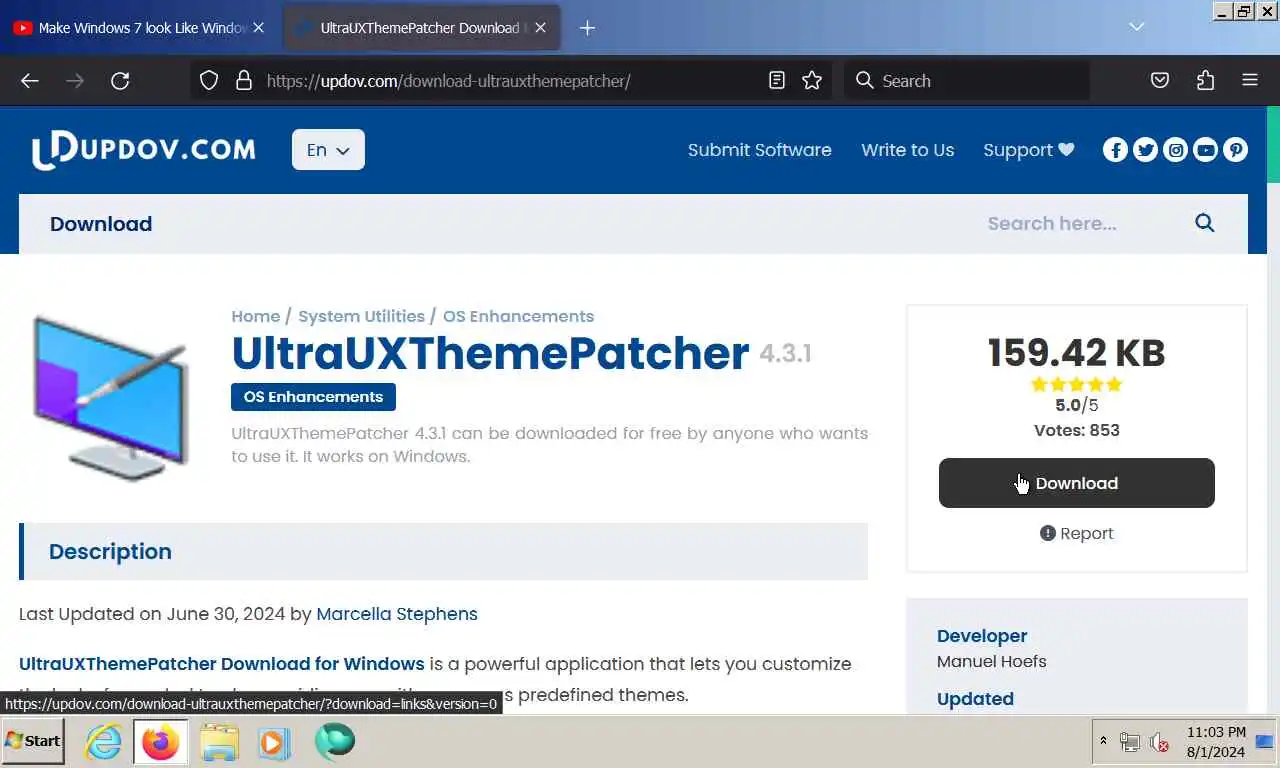Click the padlock site security icon
This screenshot has height=768, width=1280.
click(243, 81)
